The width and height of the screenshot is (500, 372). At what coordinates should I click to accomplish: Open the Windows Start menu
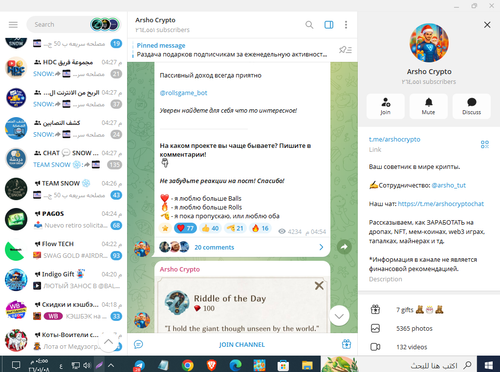coord(488,365)
